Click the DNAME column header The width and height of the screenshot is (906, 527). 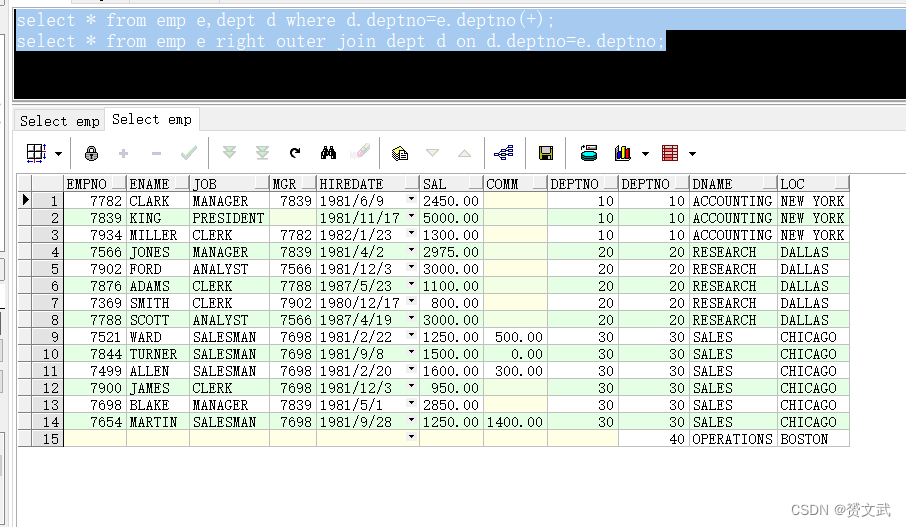pos(733,184)
